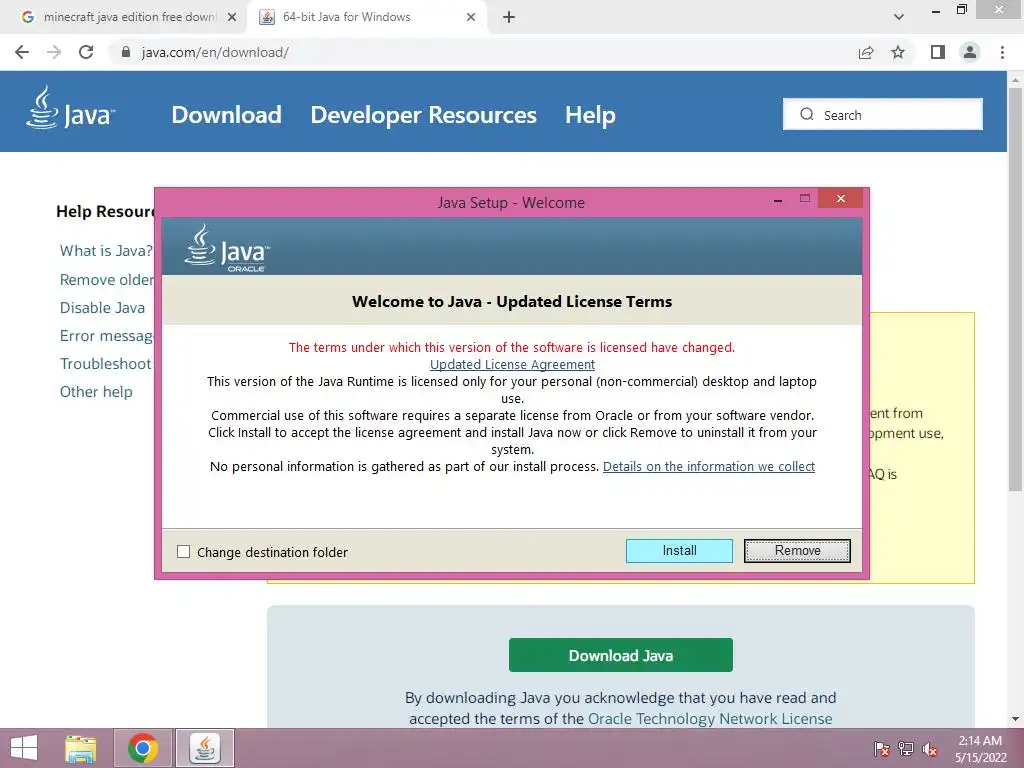The width and height of the screenshot is (1024, 768).
Task: Click the green Download Java button
Action: 620,655
